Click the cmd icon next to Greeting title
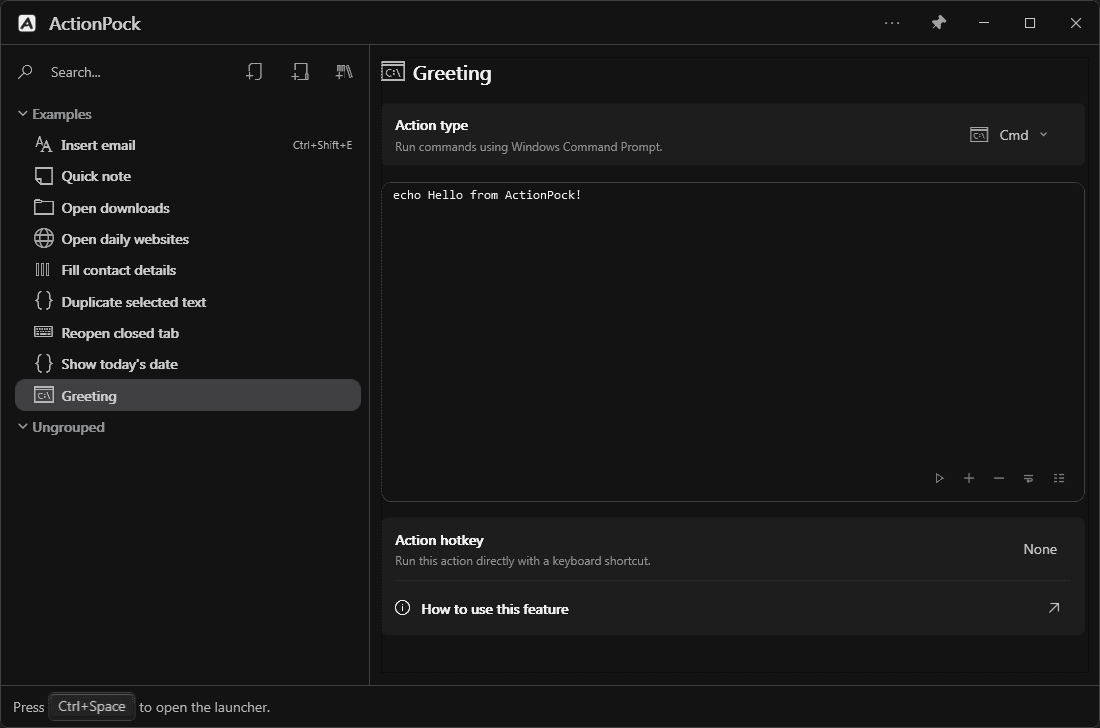This screenshot has width=1100, height=728. 393,72
